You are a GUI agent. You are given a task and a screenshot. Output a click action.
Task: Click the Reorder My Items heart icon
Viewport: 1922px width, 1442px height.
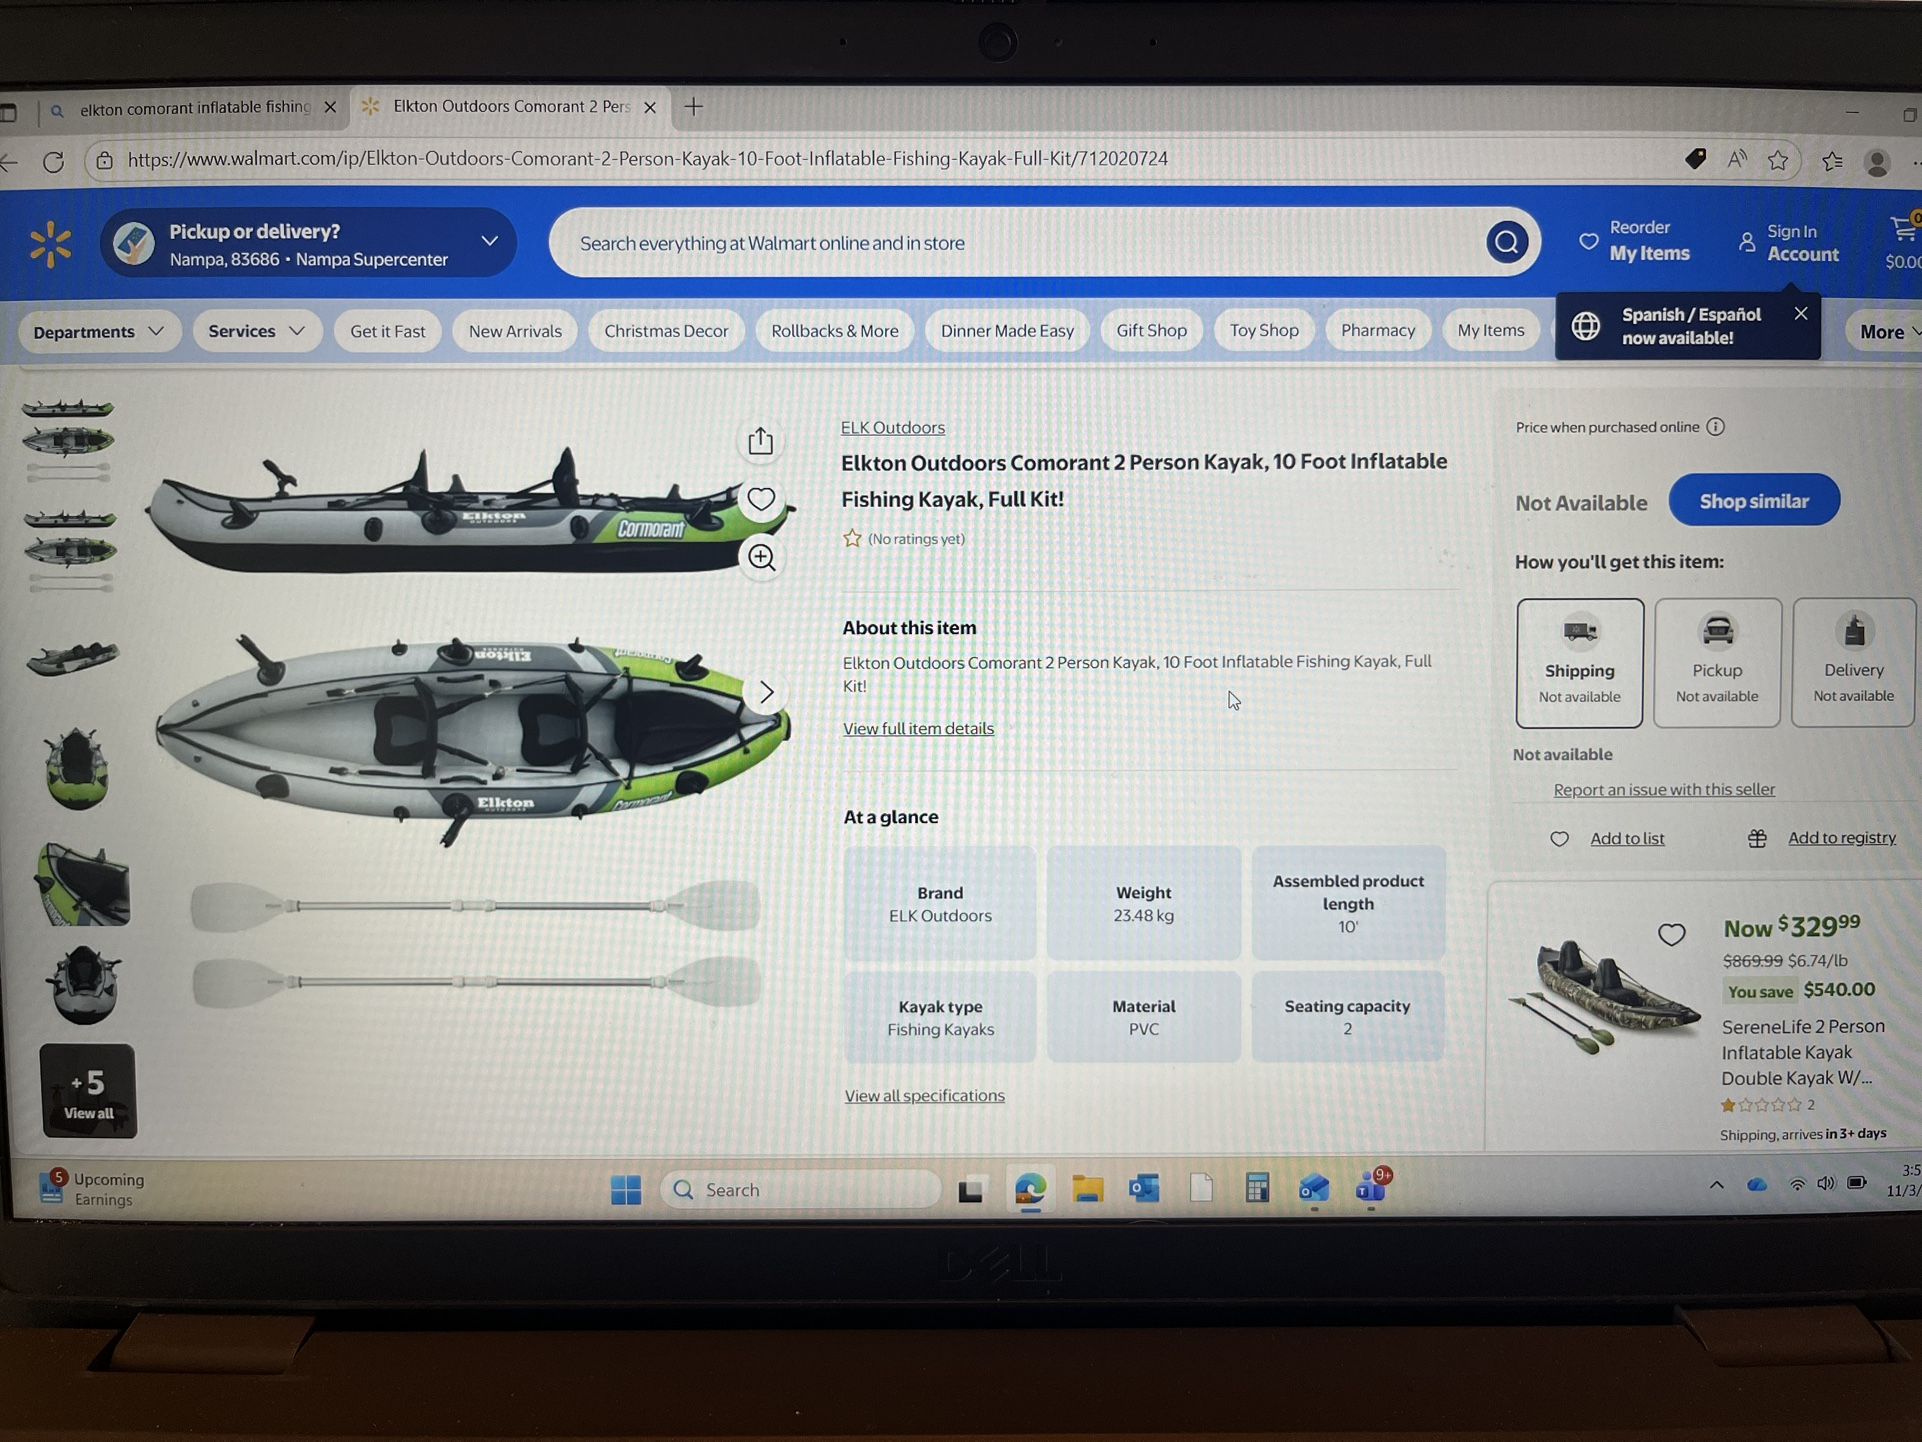[x=1590, y=241]
